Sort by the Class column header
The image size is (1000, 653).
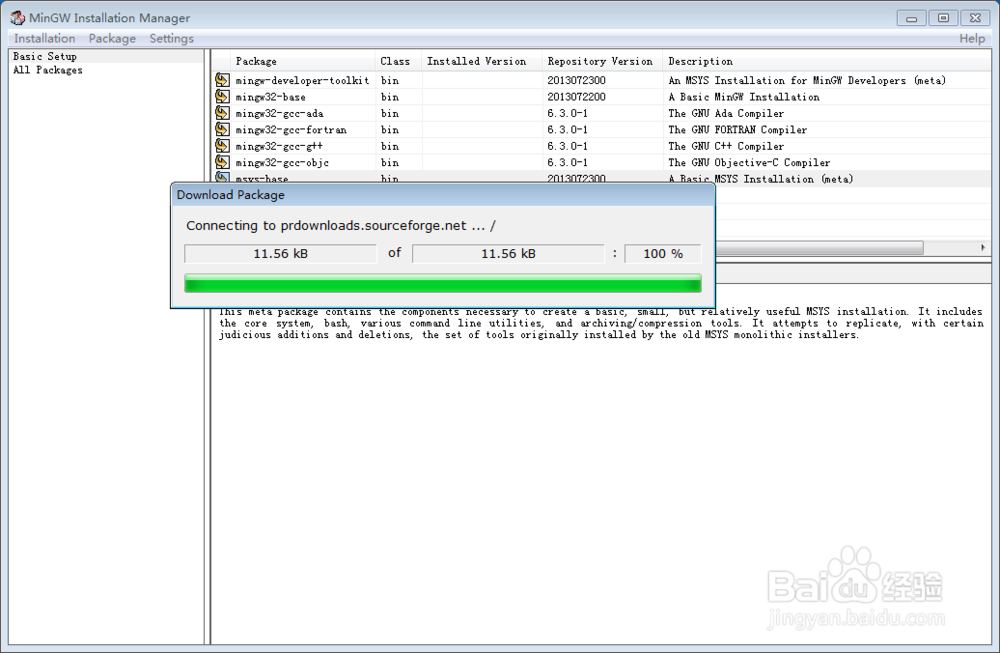pyautogui.click(x=398, y=61)
